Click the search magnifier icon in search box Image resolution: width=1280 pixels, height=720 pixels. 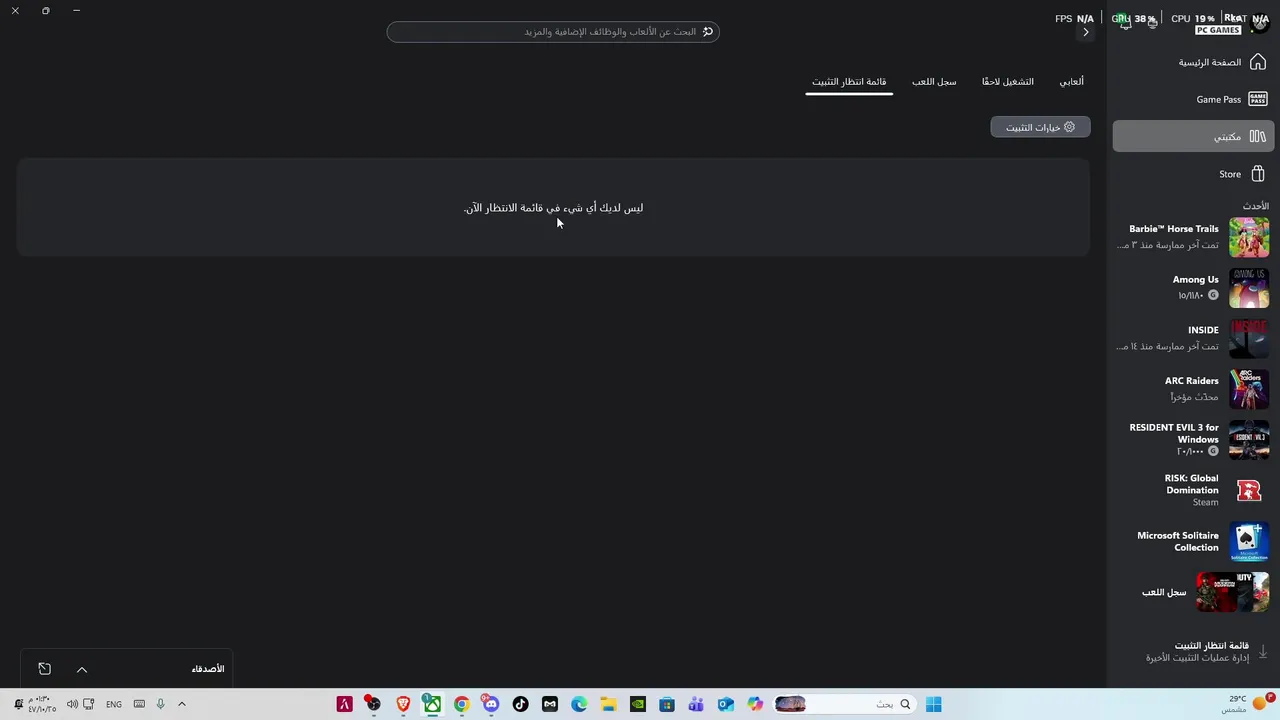point(708,32)
